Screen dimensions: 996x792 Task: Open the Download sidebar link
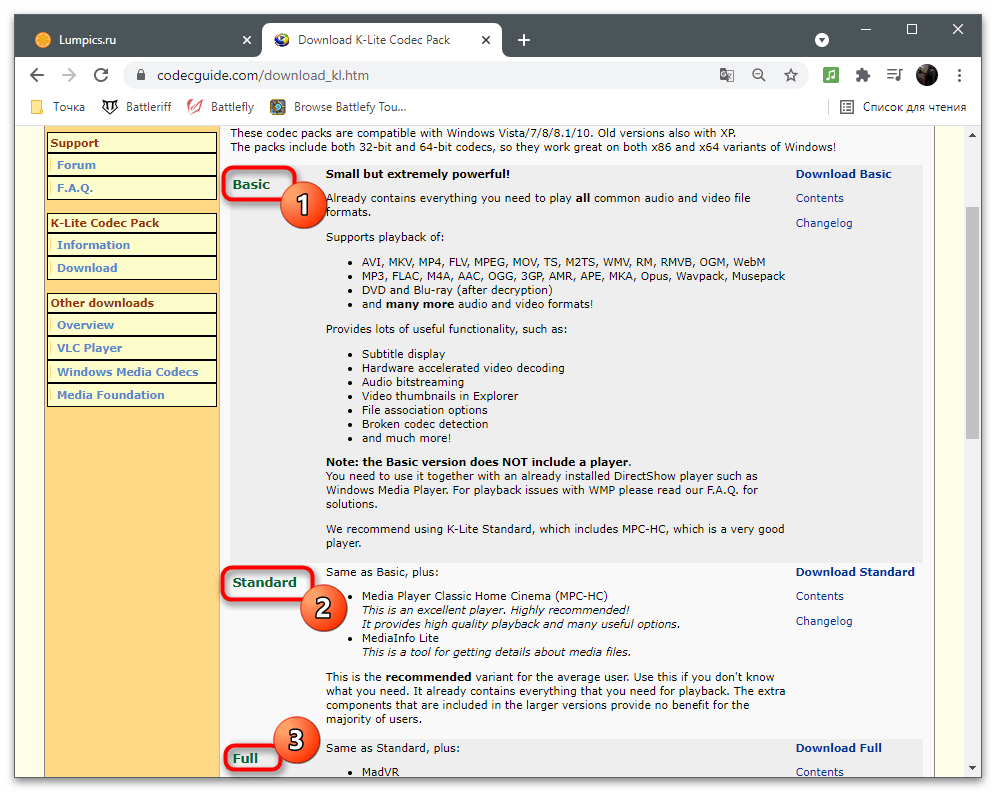(87, 268)
